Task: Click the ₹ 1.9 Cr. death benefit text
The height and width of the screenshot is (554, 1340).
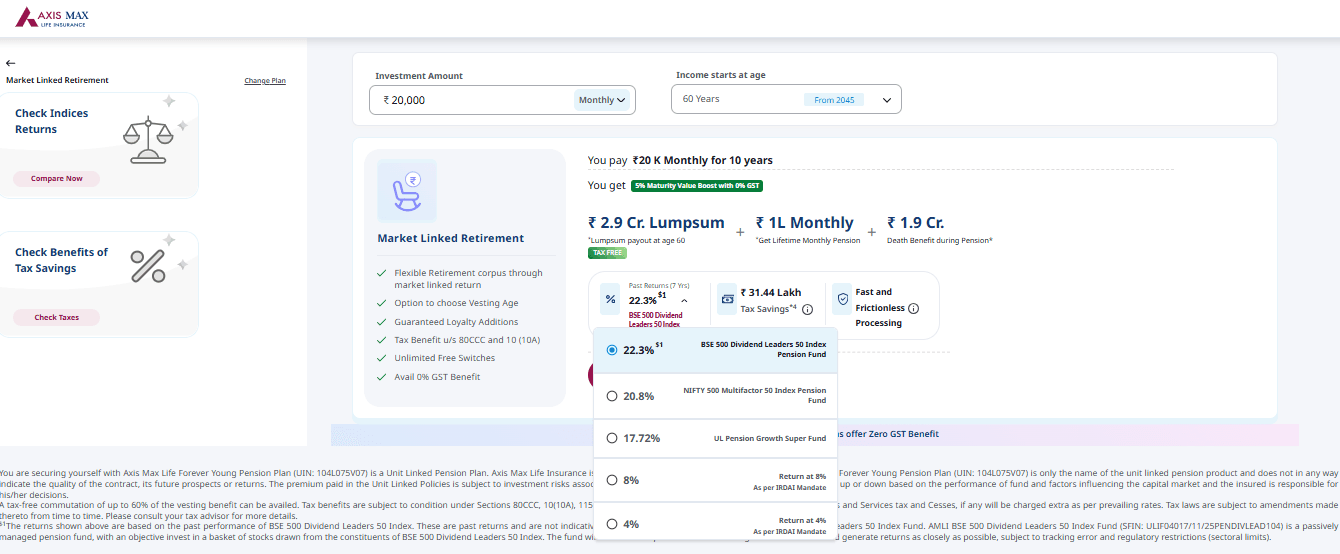Action: 916,223
